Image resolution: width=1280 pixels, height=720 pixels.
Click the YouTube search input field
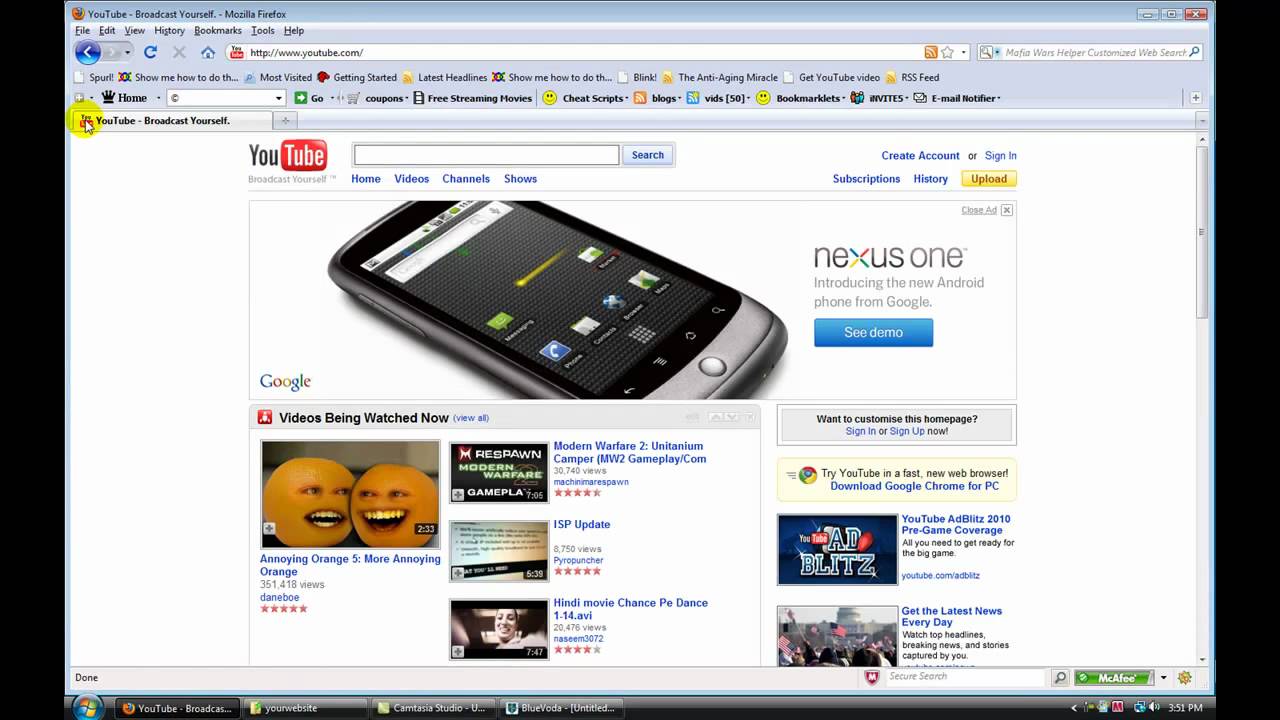[486, 155]
